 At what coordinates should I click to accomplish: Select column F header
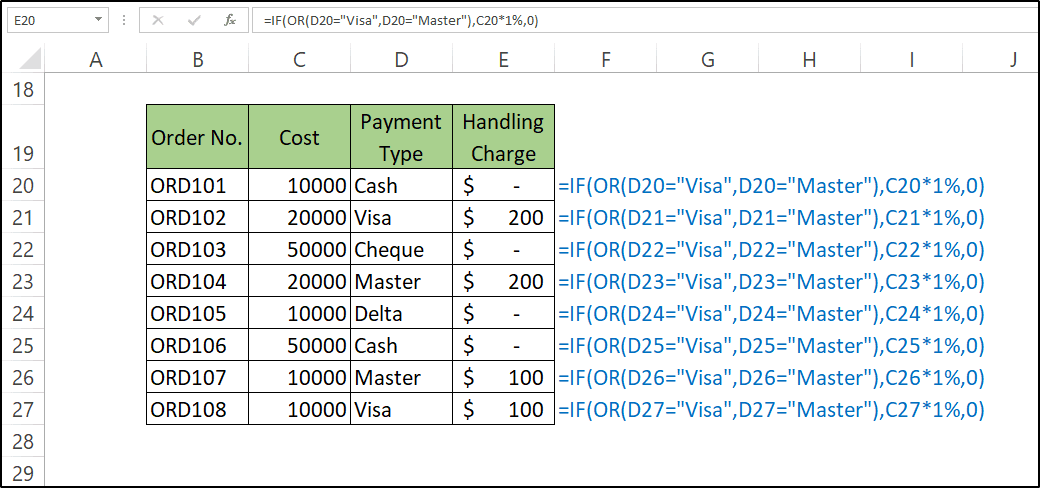606,60
